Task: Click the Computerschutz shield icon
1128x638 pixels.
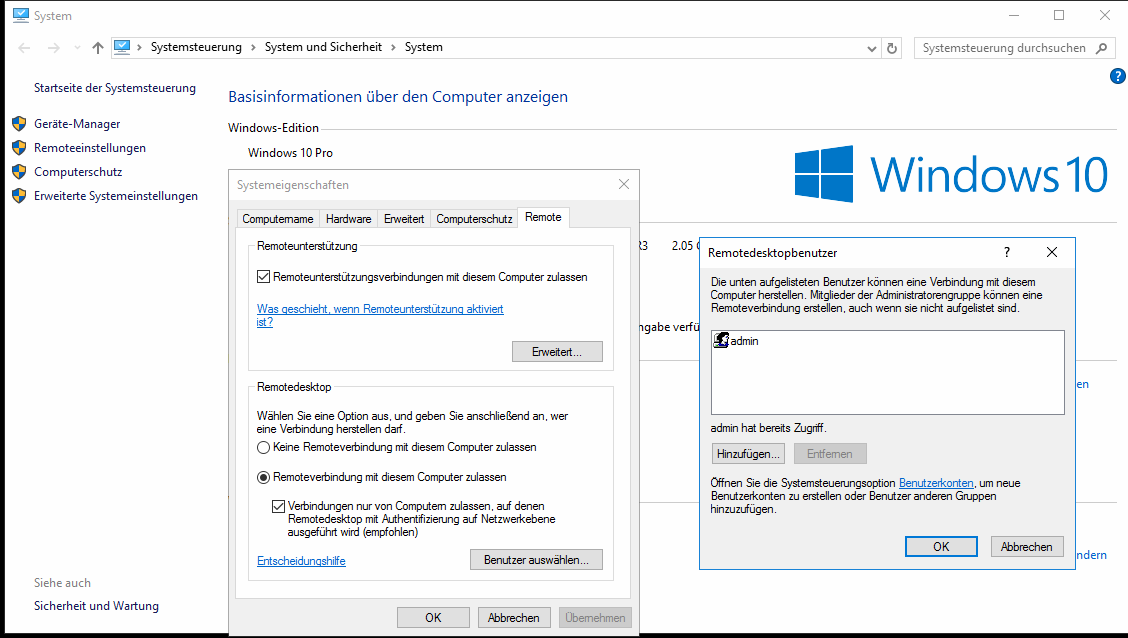Action: tap(19, 172)
